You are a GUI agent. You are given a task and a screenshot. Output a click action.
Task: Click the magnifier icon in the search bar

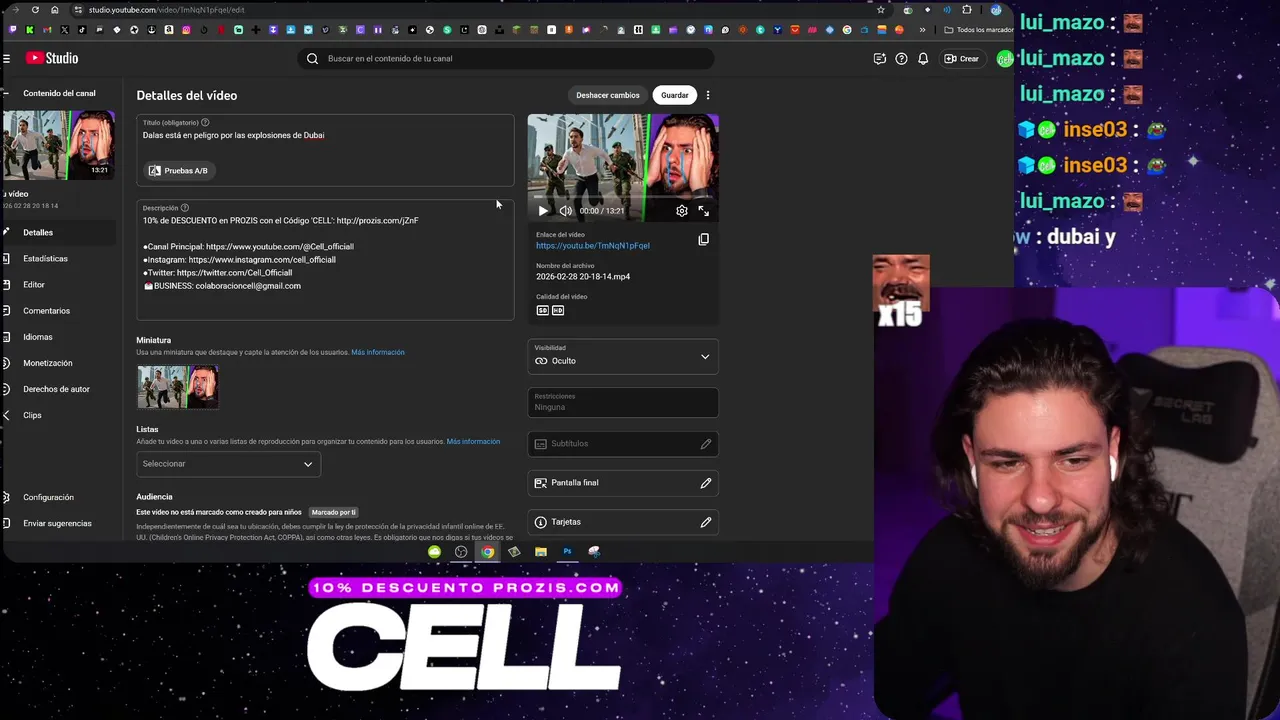[x=312, y=58]
